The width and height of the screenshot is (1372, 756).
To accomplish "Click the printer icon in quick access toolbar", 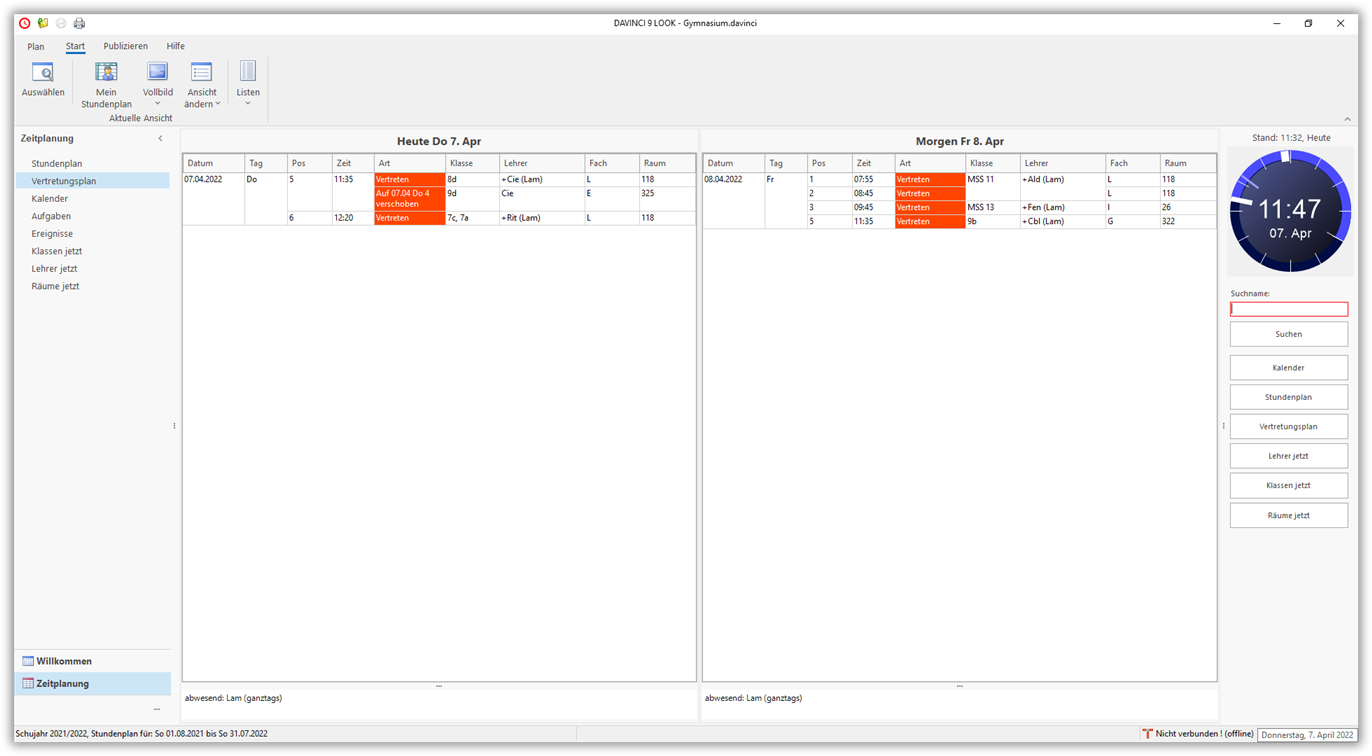I will [79, 23].
